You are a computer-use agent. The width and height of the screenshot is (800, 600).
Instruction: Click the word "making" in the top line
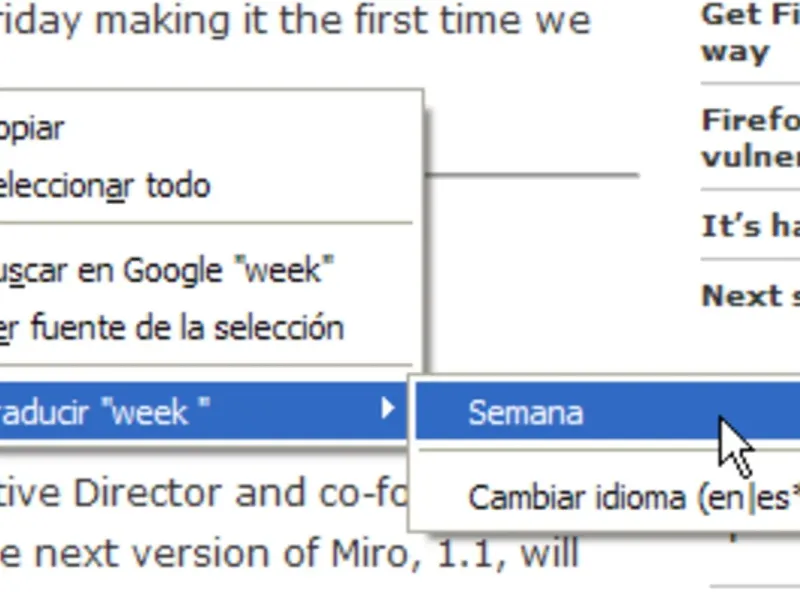tap(165, 20)
